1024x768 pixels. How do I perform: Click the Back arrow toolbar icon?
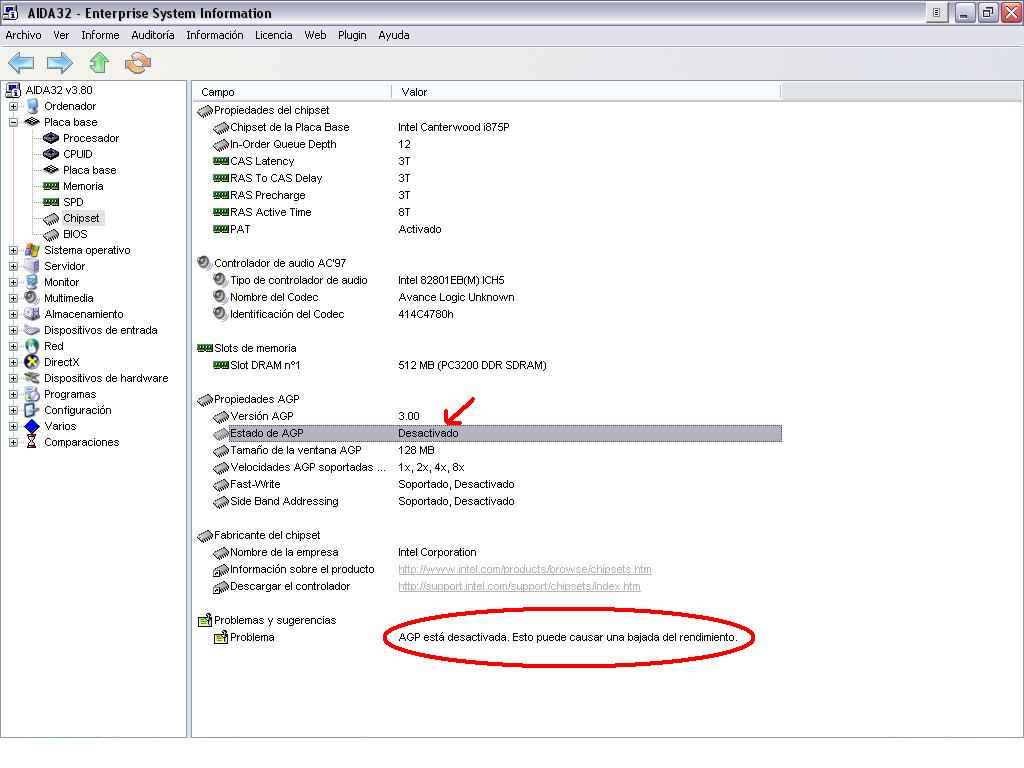pos(21,63)
